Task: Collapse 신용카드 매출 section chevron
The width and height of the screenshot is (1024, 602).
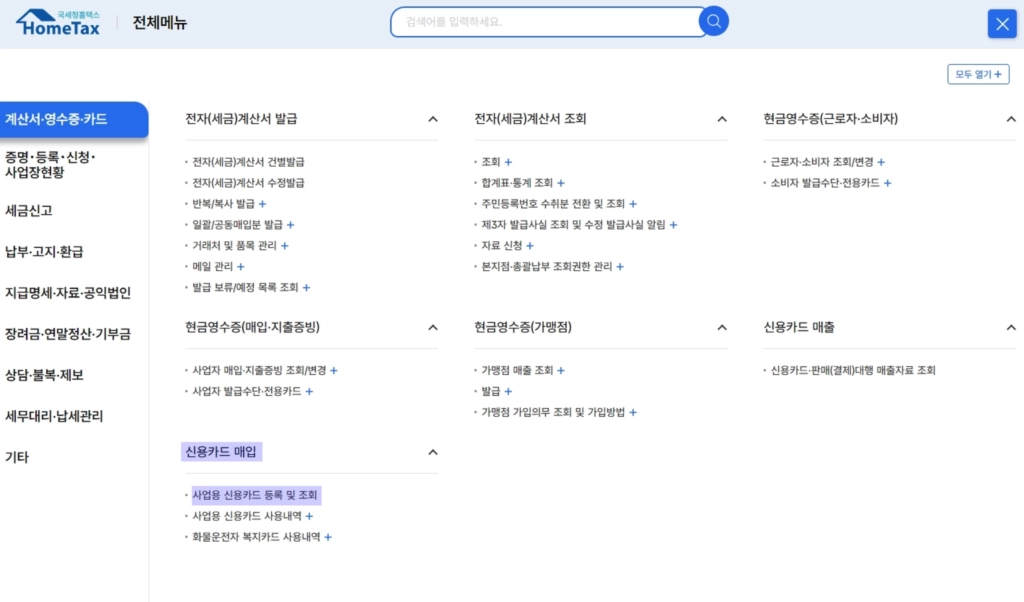Action: coord(1011,327)
